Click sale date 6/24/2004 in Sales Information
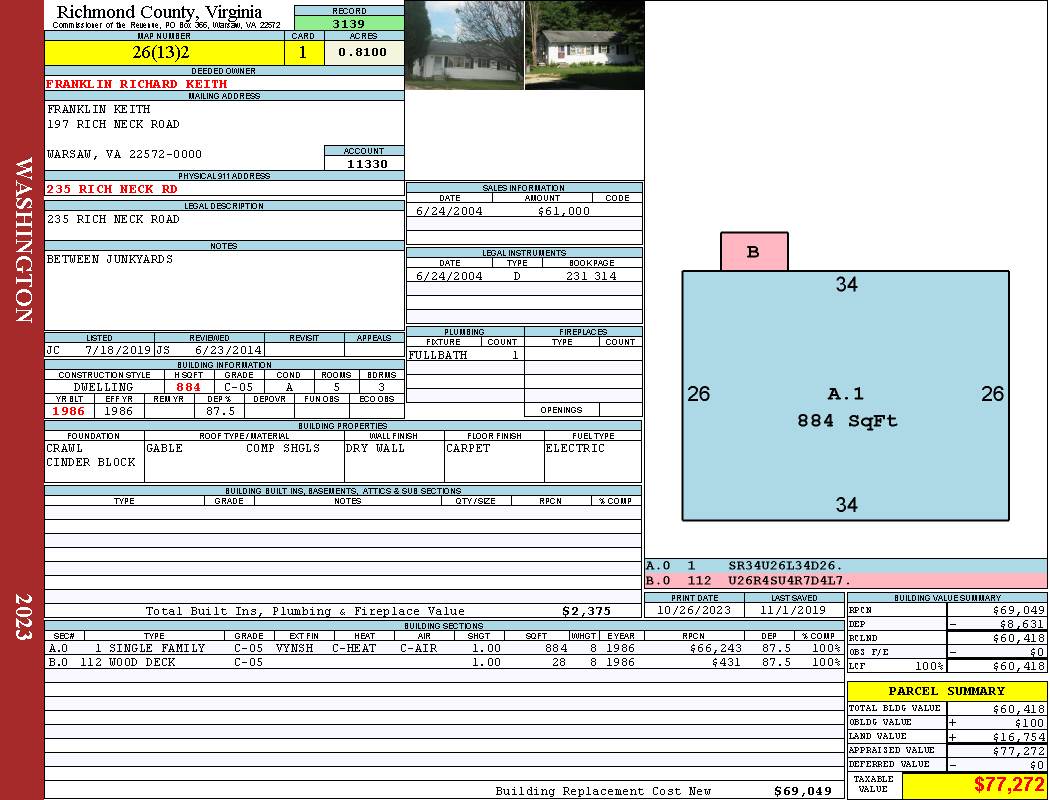This screenshot has height=800, width=1050. pyautogui.click(x=449, y=211)
